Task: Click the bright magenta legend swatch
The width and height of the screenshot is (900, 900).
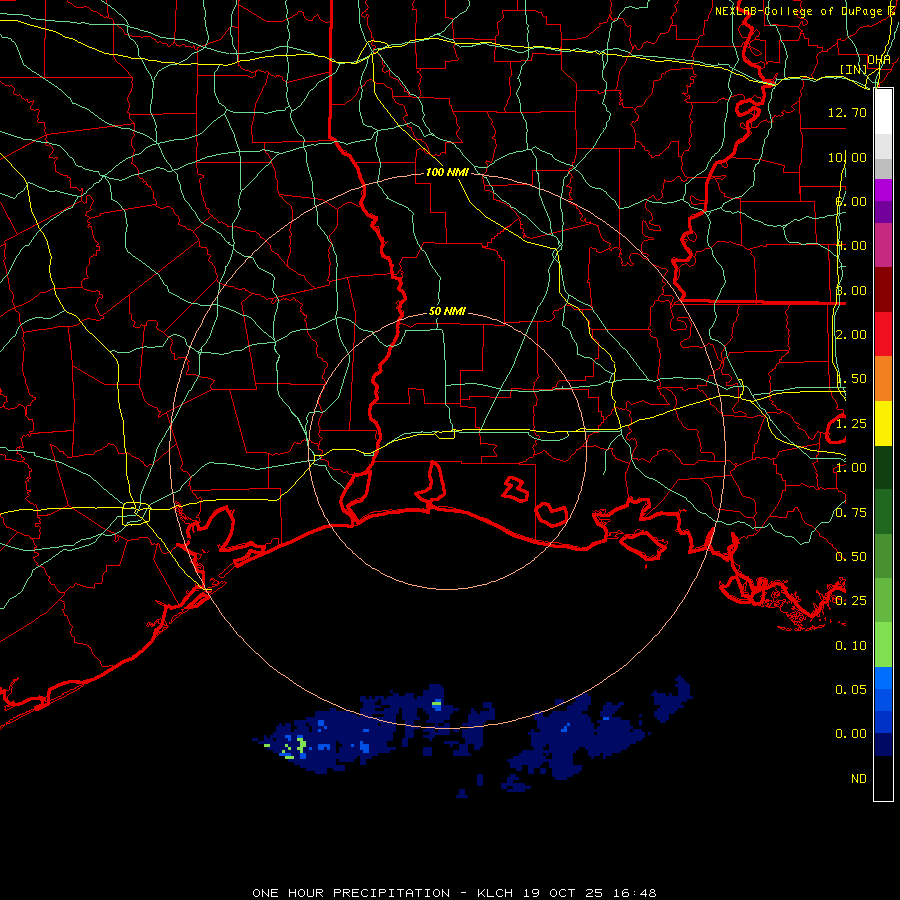Action: (883, 190)
